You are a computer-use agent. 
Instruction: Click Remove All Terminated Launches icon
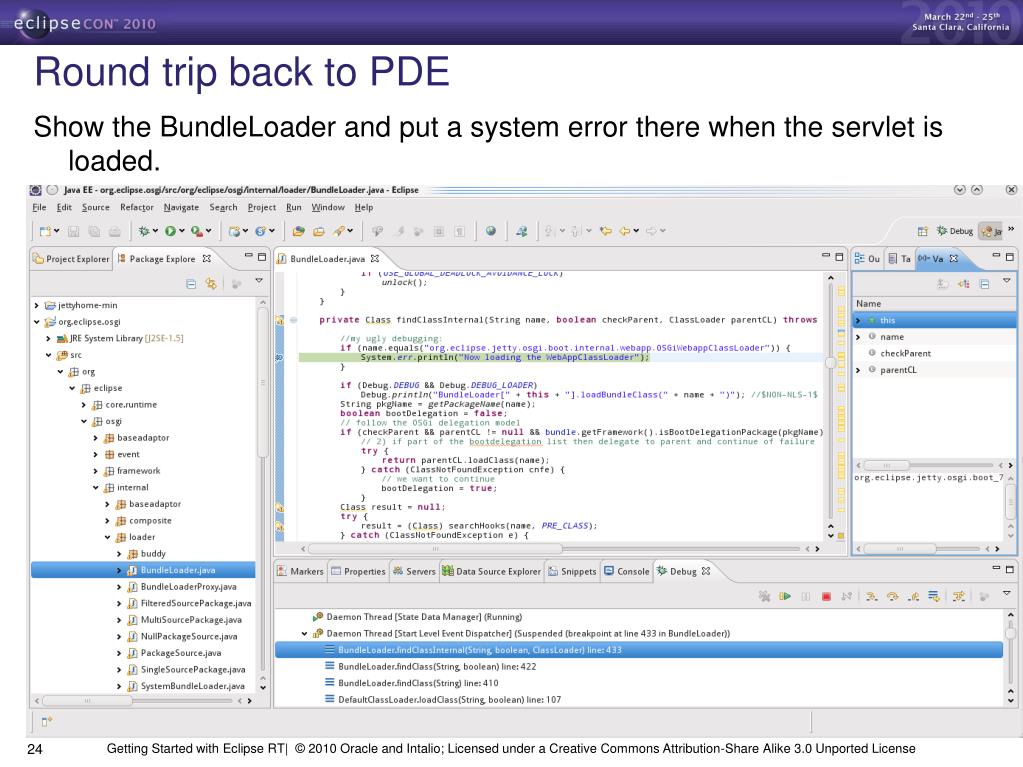tap(764, 596)
